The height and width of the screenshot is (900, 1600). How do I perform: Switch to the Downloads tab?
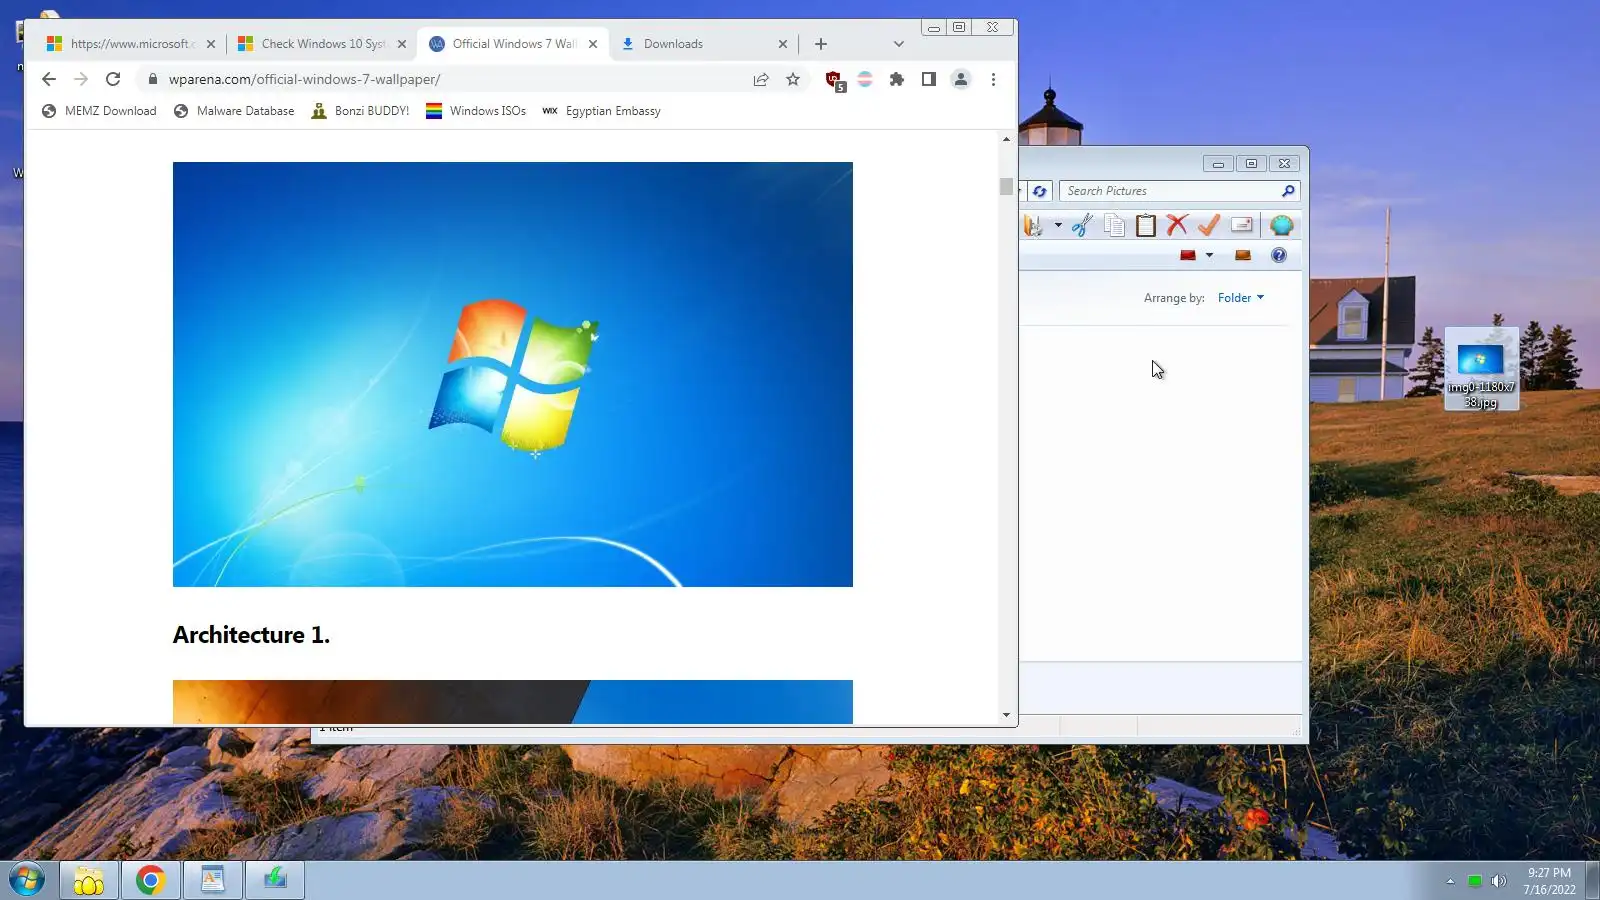[702, 44]
